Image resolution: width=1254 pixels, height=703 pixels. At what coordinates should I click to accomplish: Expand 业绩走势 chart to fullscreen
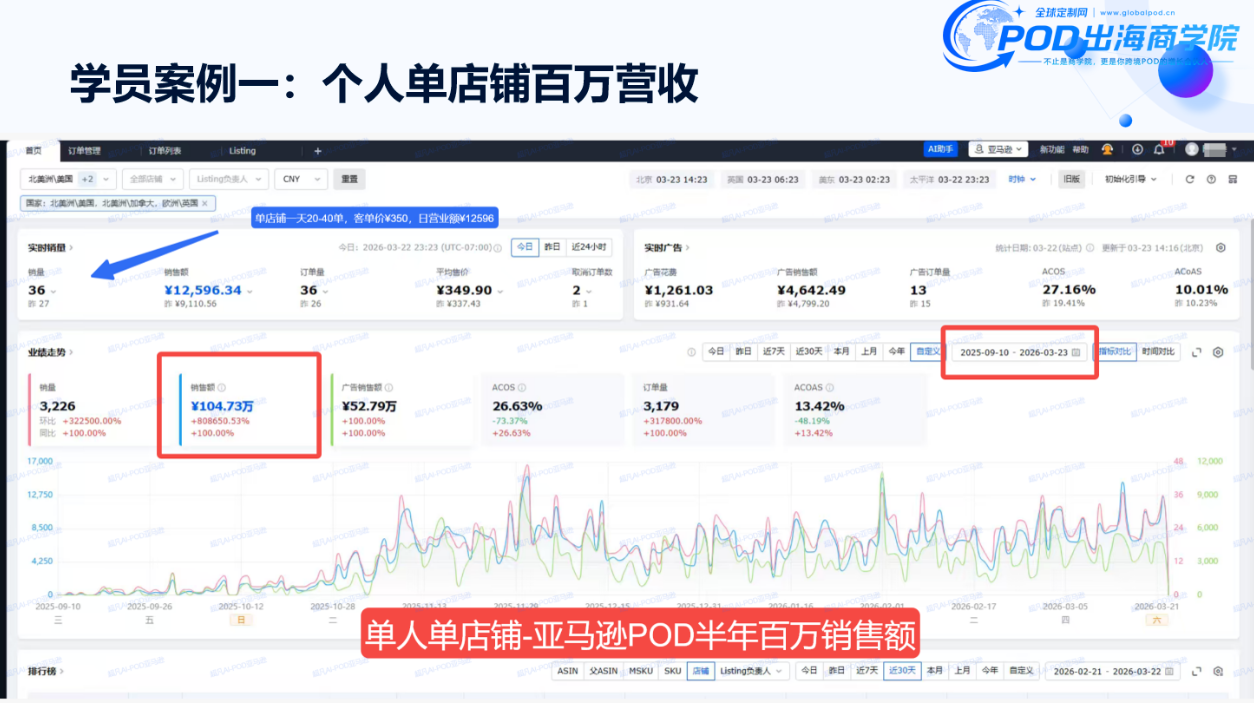1197,352
